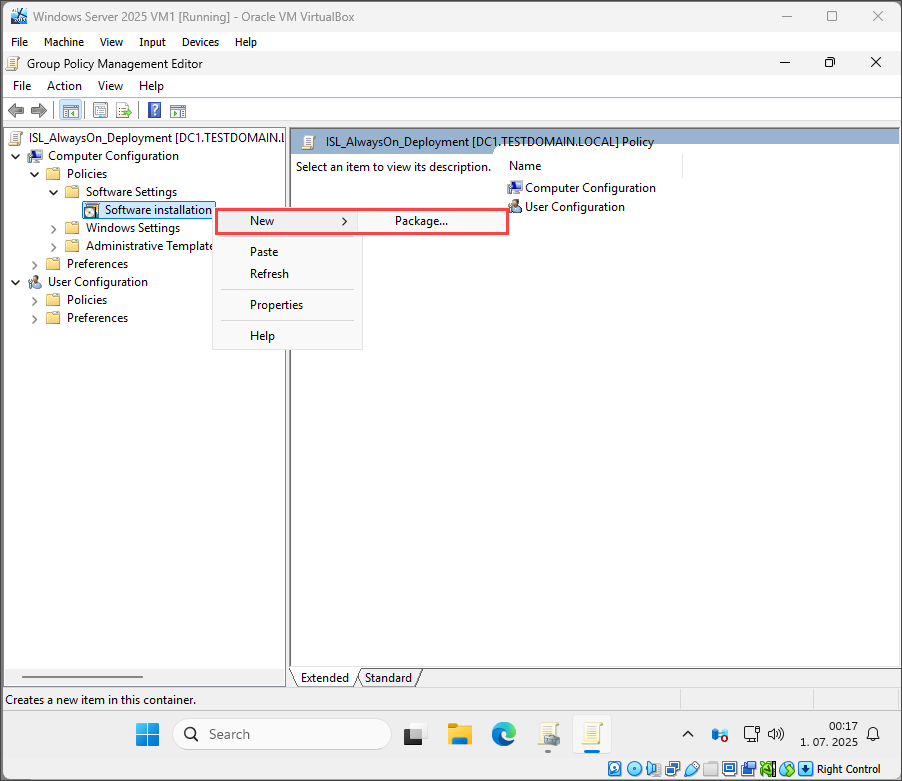Screen dimensions: 902x781
Task: Click the taskbar Search box
Action: (x=282, y=734)
